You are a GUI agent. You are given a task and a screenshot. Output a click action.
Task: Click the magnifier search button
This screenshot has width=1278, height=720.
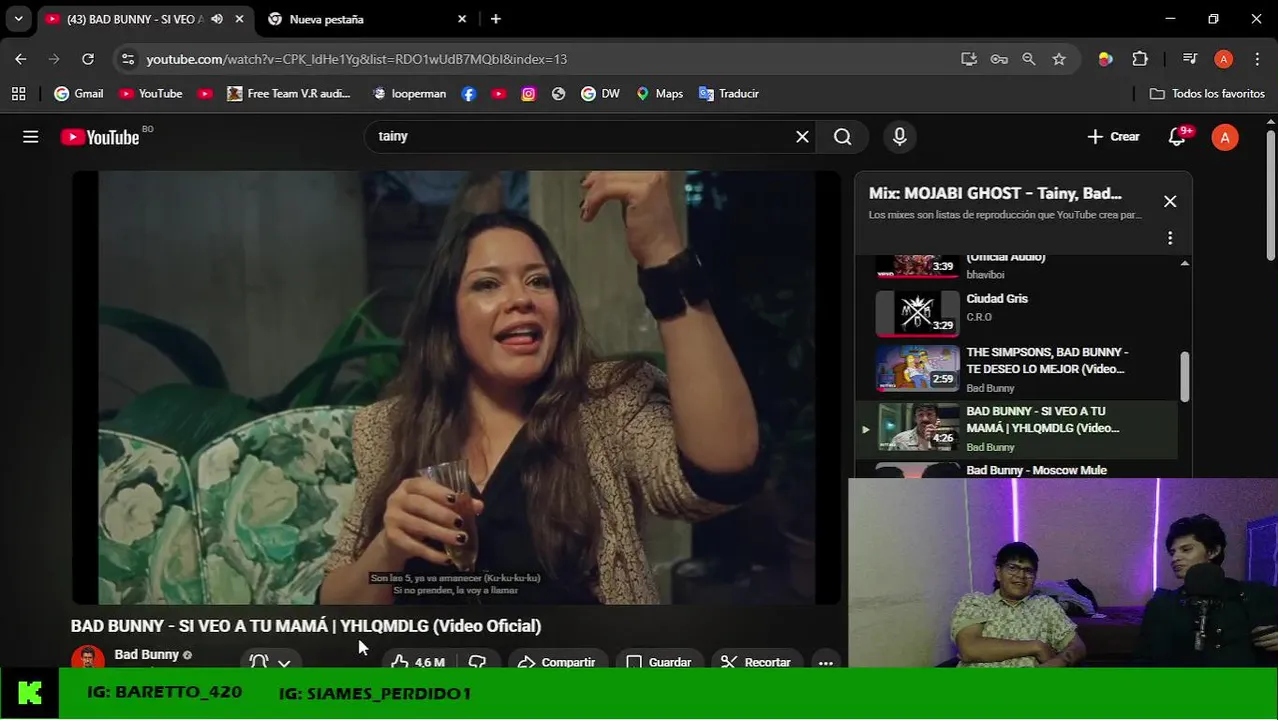(843, 137)
